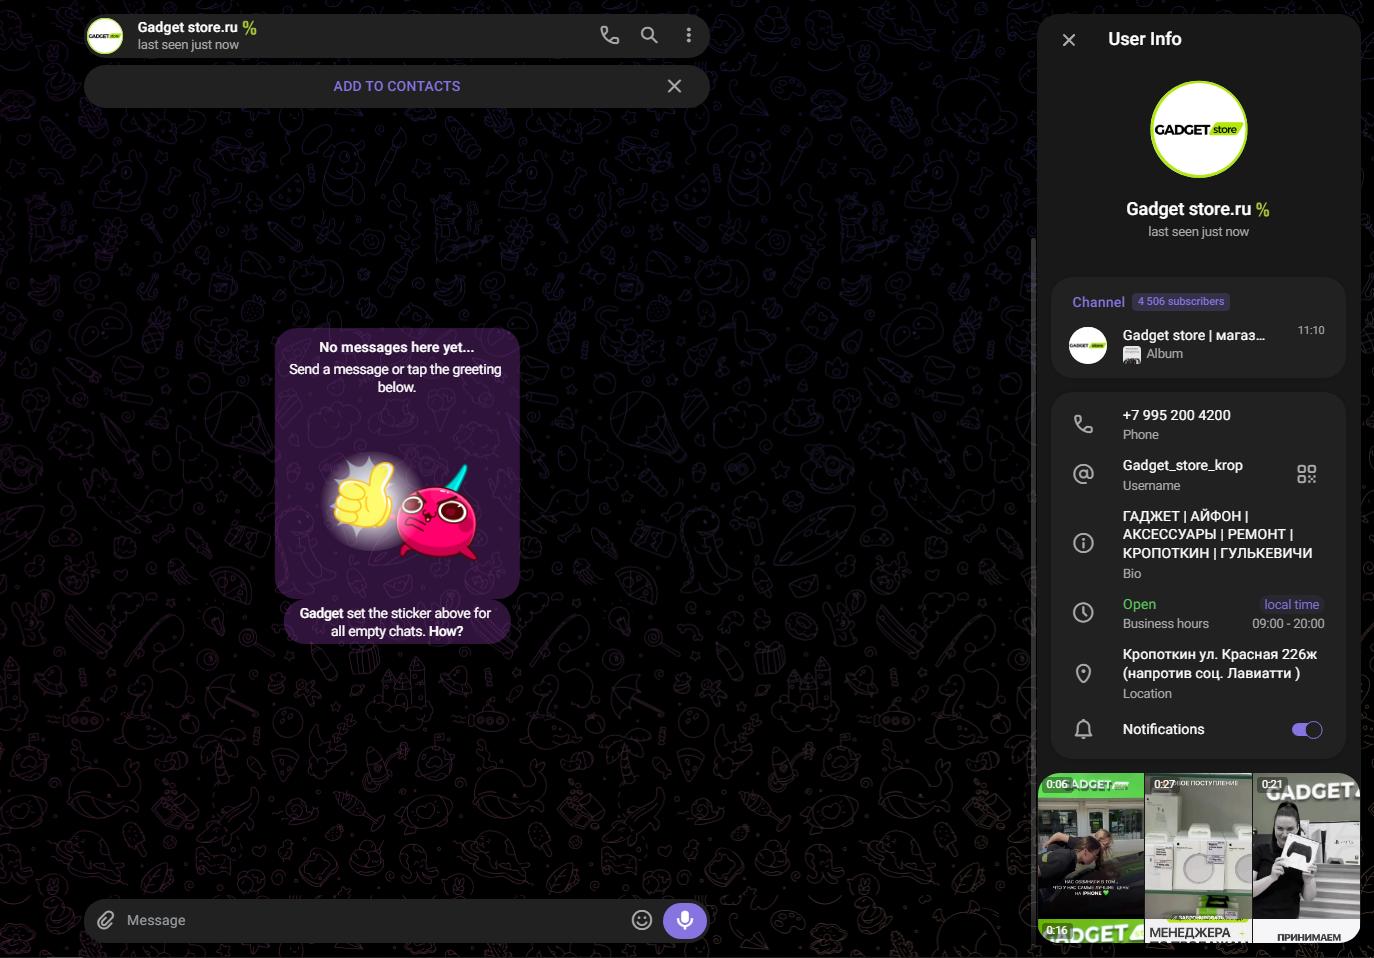Show the QR code for the username

1307,474
